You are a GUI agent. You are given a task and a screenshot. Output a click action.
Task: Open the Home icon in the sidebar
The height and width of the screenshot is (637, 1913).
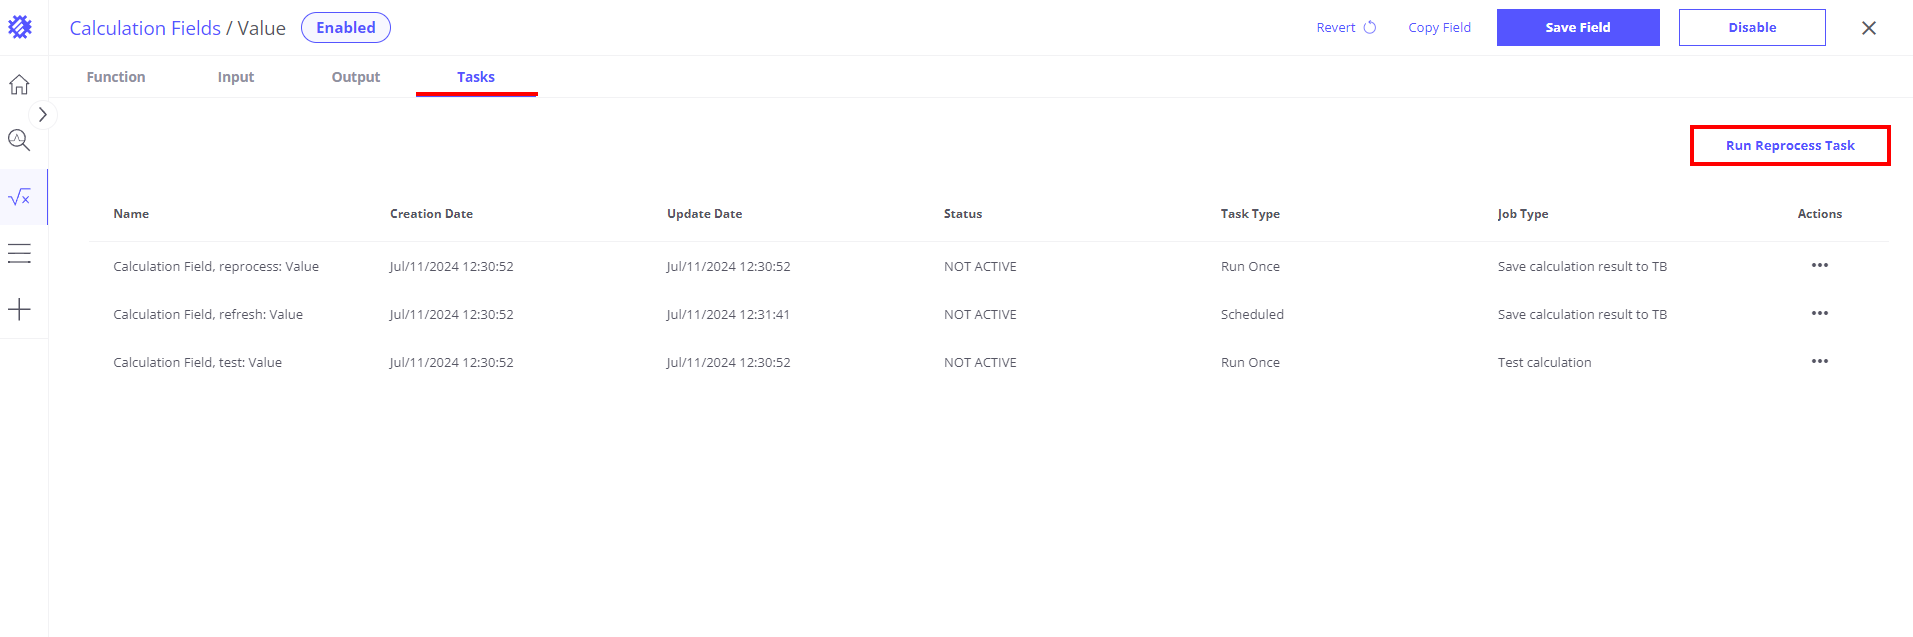click(19, 85)
